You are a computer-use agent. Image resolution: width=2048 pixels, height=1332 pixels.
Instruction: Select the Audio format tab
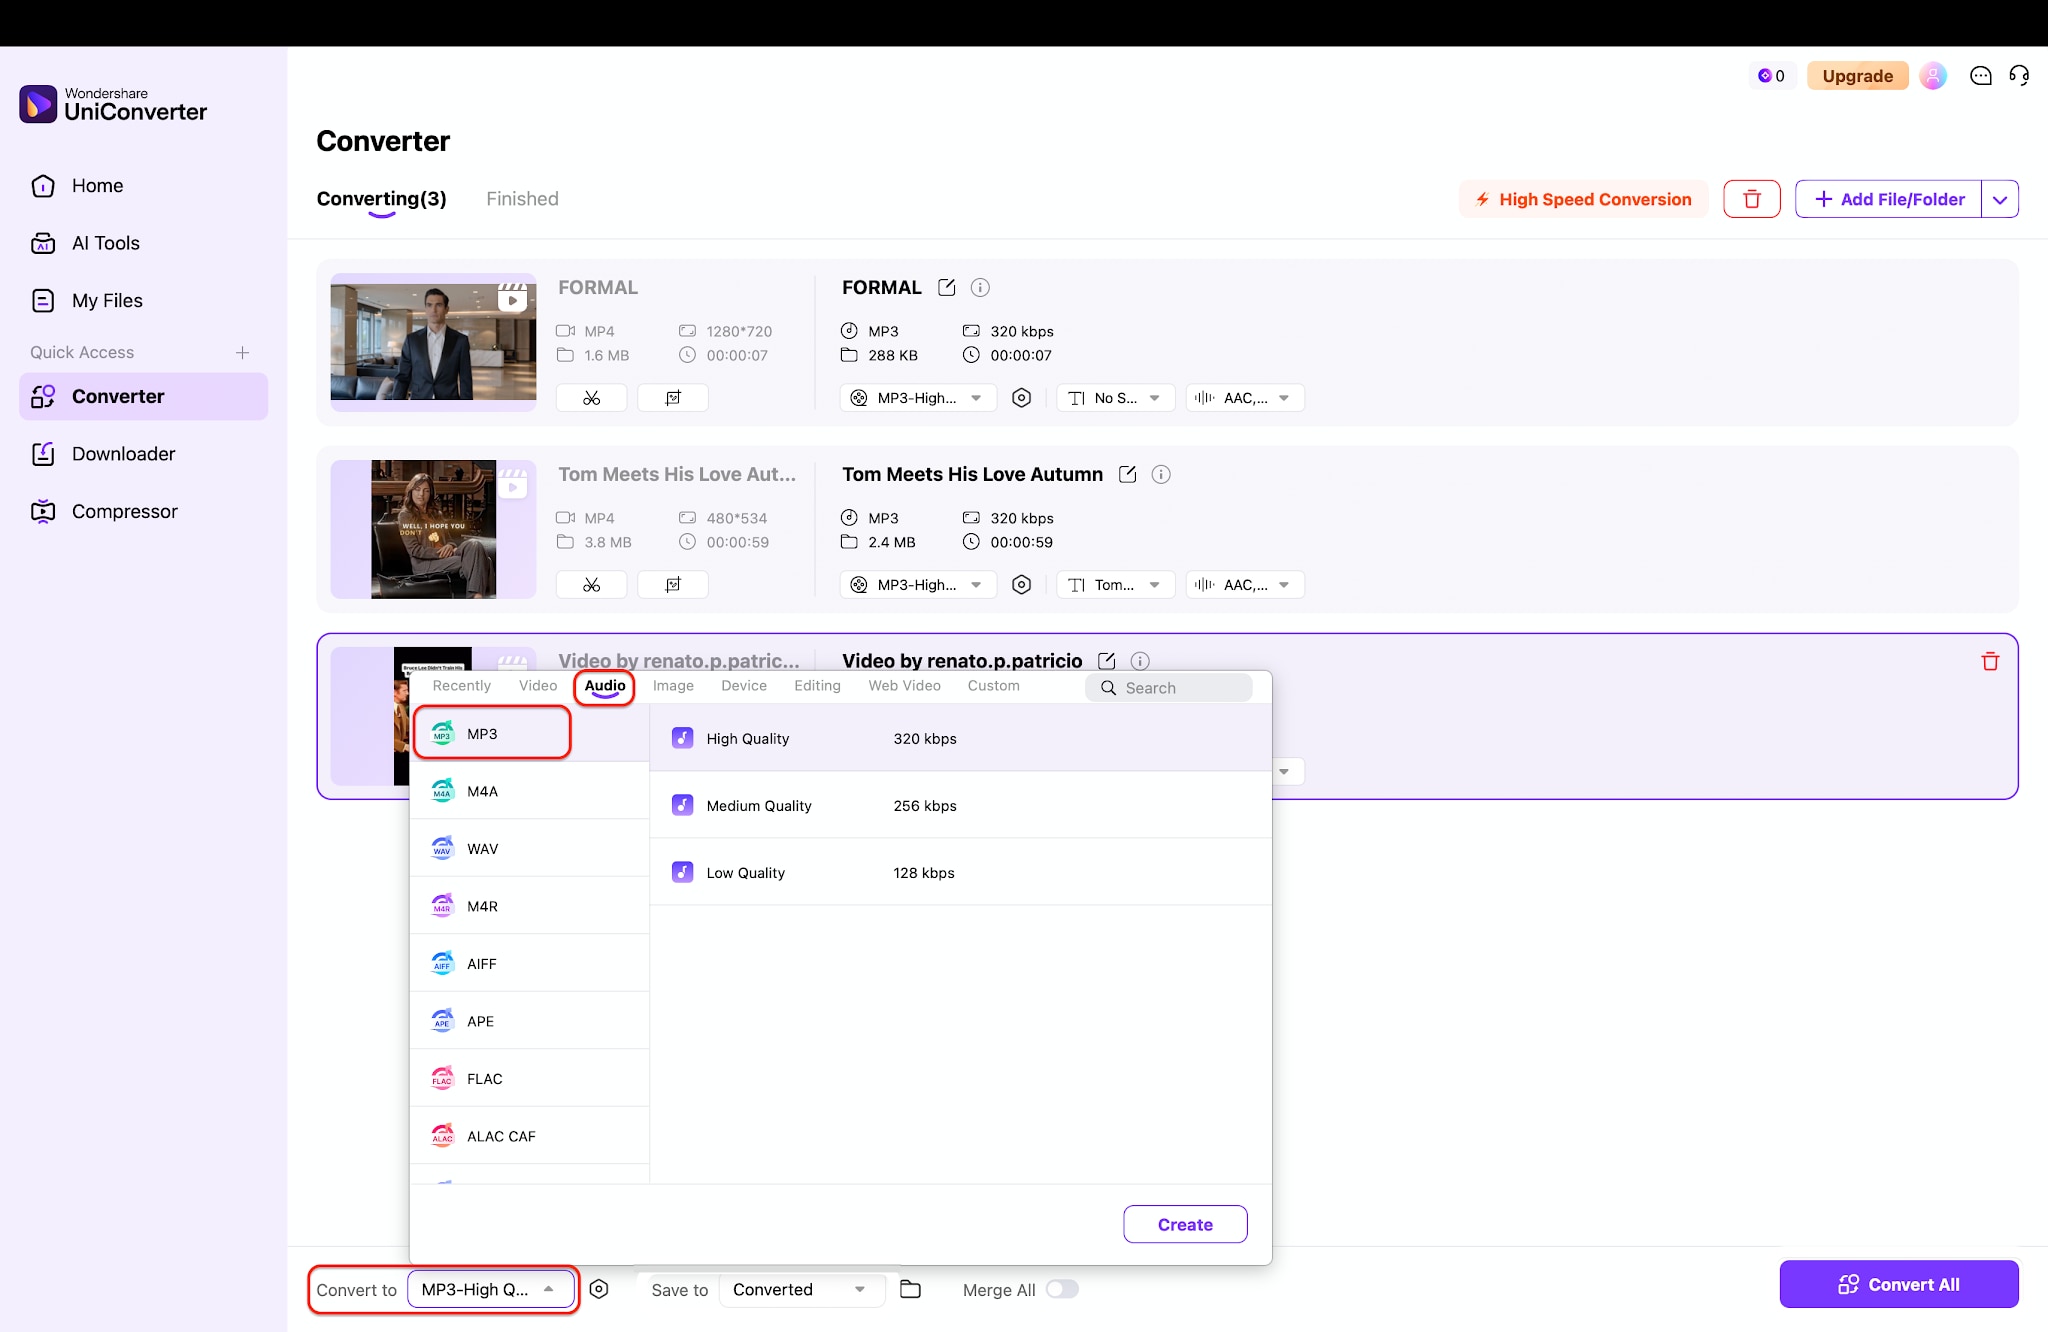pyautogui.click(x=605, y=686)
